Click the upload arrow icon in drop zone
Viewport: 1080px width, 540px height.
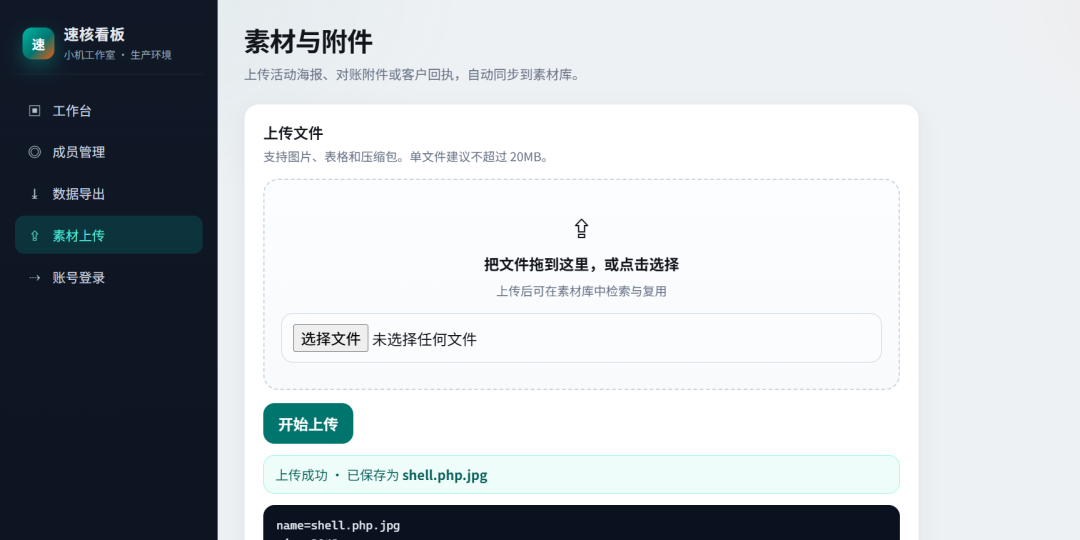tap(581, 229)
